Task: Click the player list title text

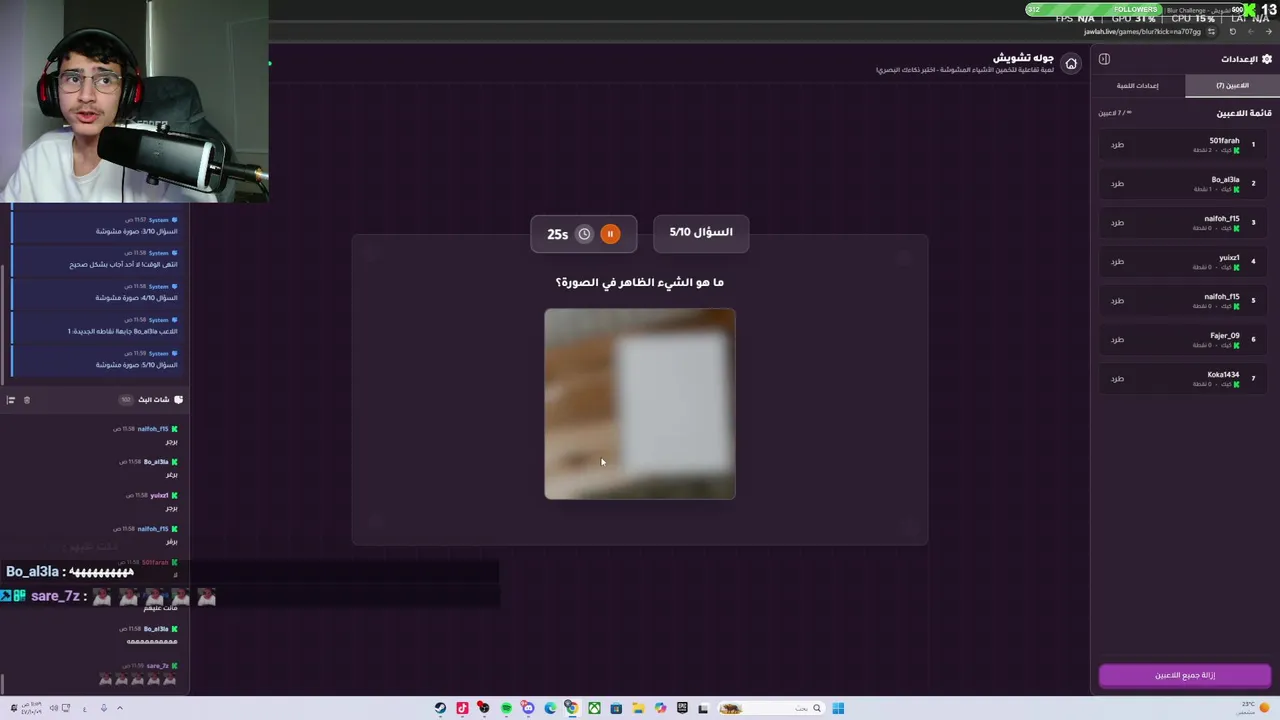Action: click(1243, 113)
